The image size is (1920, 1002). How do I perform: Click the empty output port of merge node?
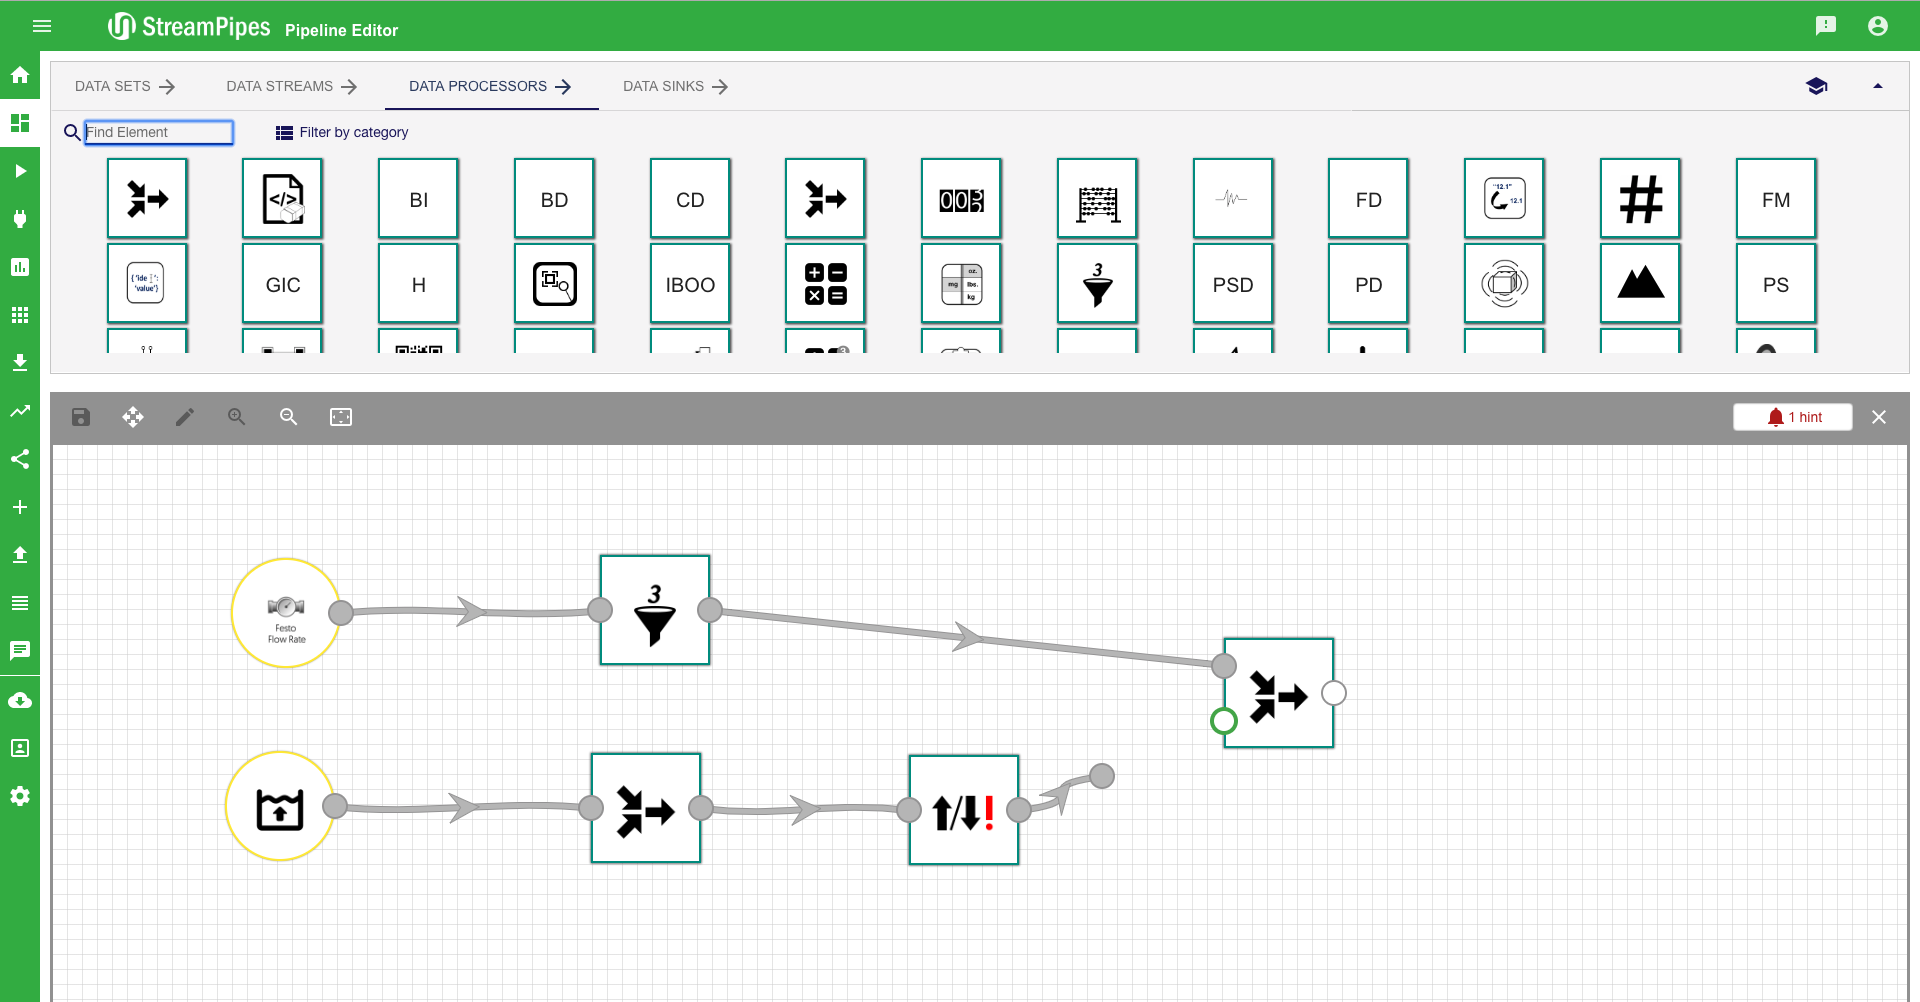coord(1334,693)
